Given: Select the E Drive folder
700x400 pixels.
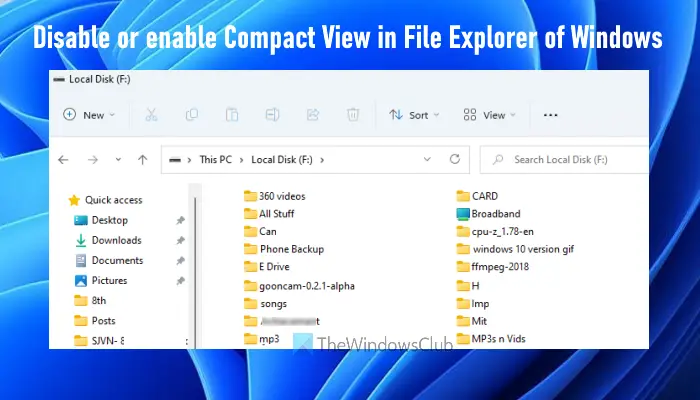Looking at the screenshot, I should pos(267,267).
